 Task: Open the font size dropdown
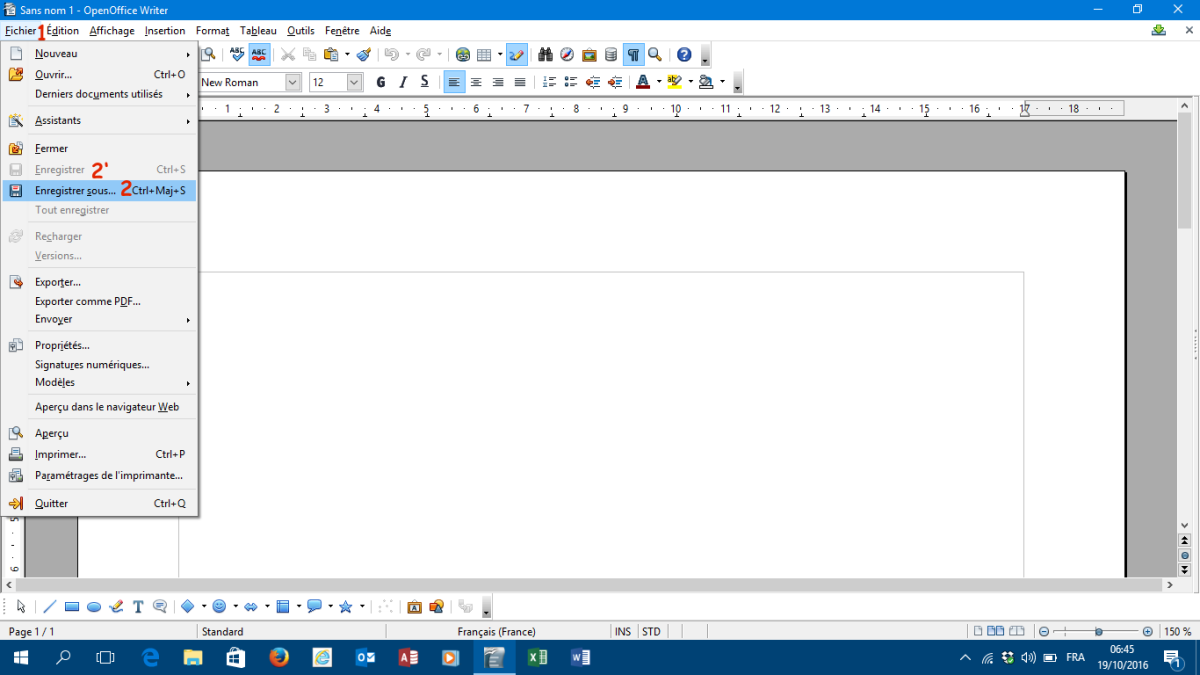pyautogui.click(x=354, y=82)
